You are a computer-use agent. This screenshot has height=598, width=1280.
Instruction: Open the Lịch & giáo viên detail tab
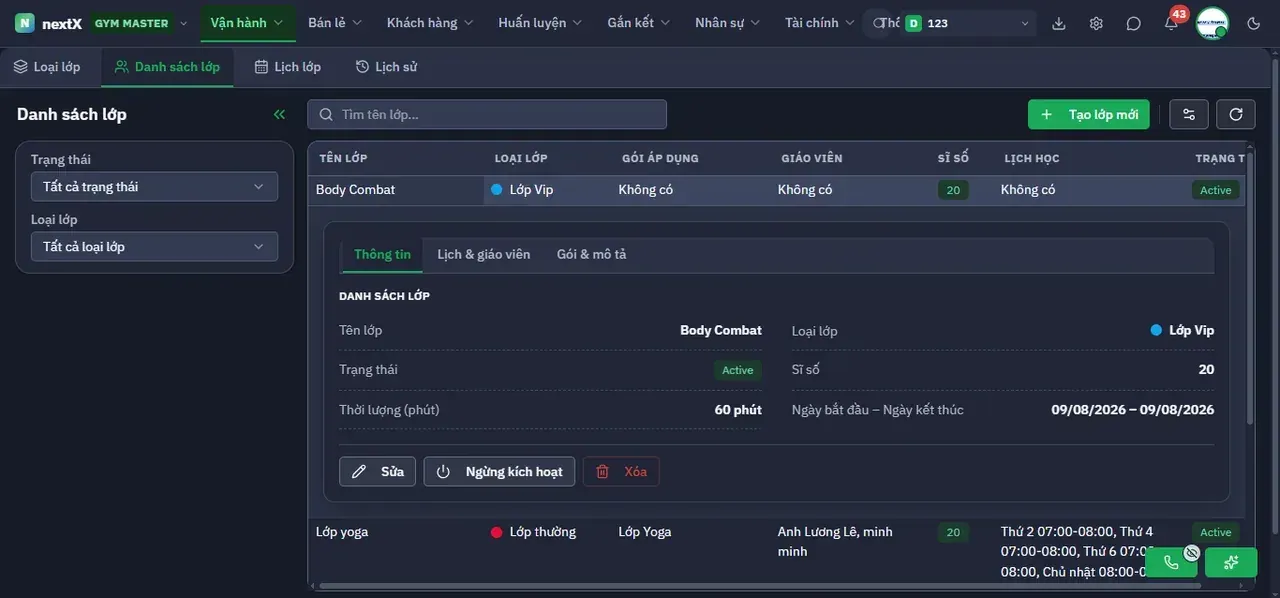click(484, 254)
